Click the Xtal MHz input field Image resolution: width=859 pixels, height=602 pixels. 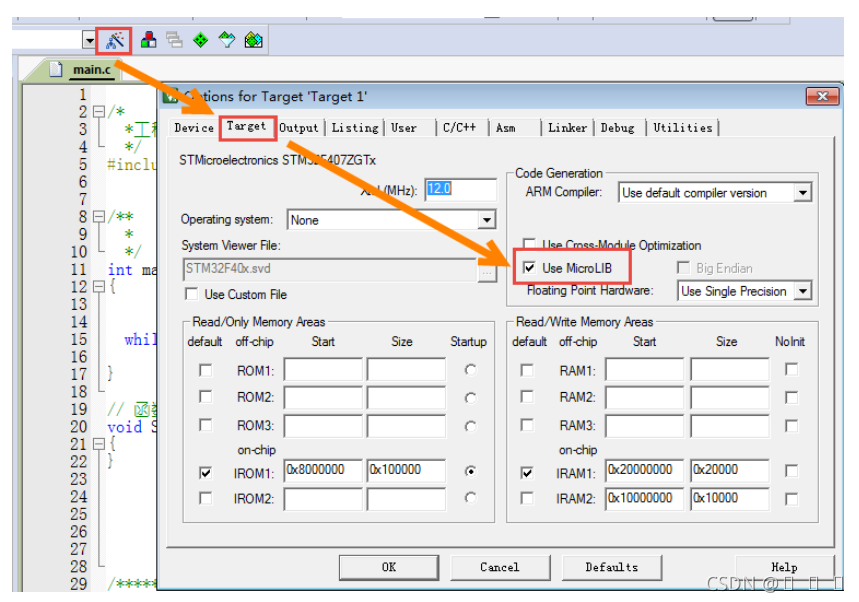(x=460, y=190)
